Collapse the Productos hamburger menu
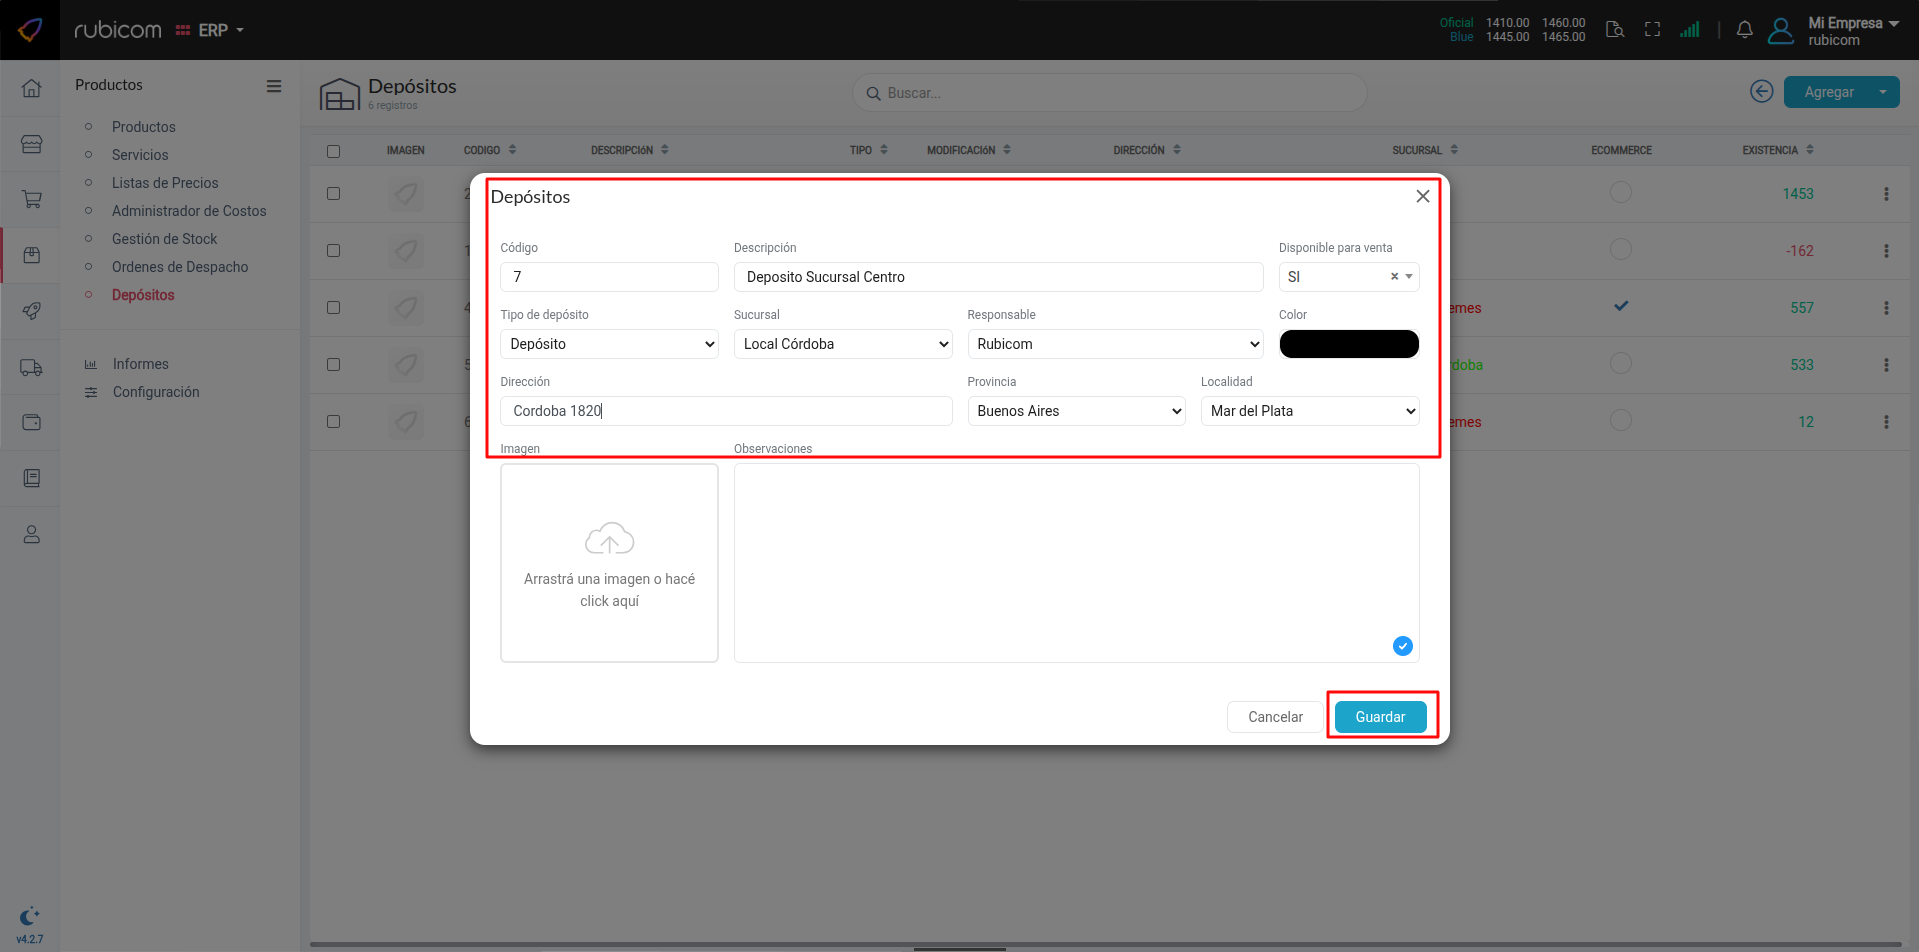Screen dimensions: 1919x952 (x=273, y=86)
